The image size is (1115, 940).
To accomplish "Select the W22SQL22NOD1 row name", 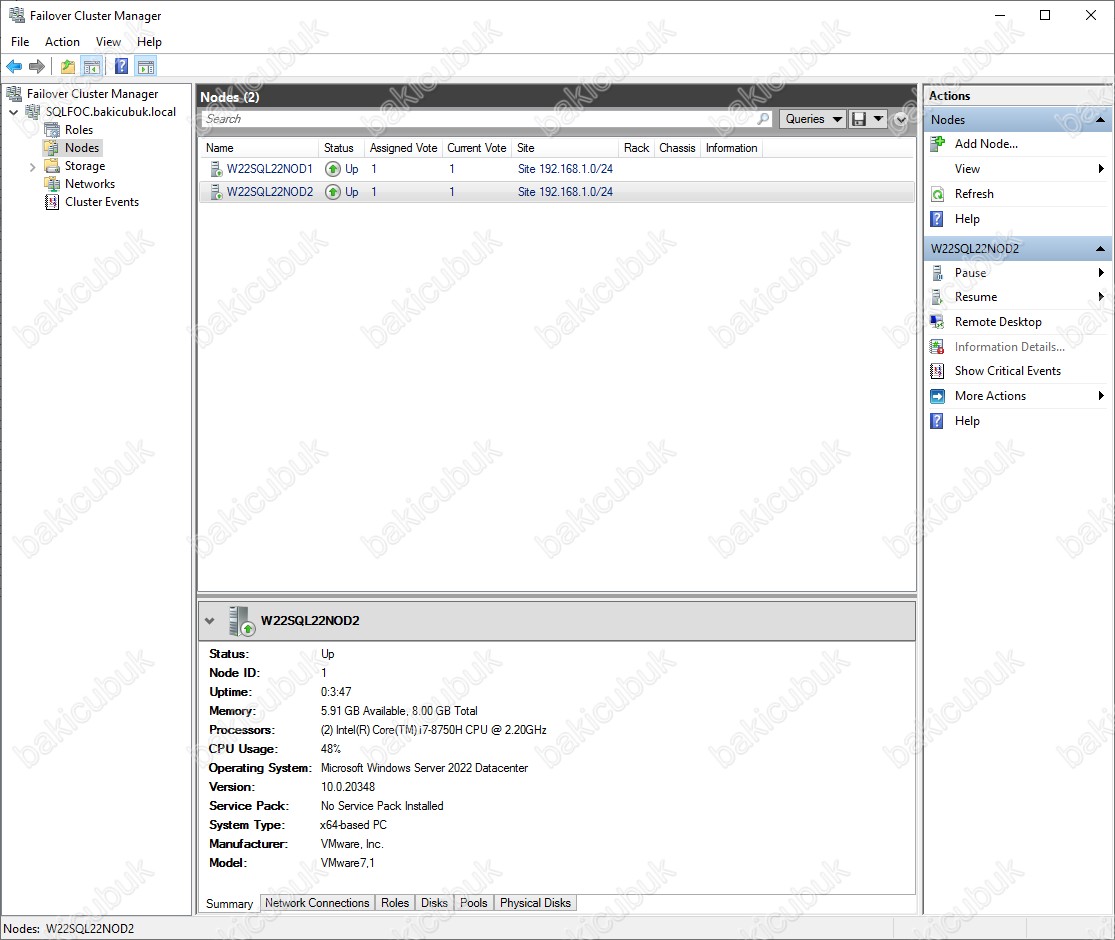I will pyautogui.click(x=270, y=169).
